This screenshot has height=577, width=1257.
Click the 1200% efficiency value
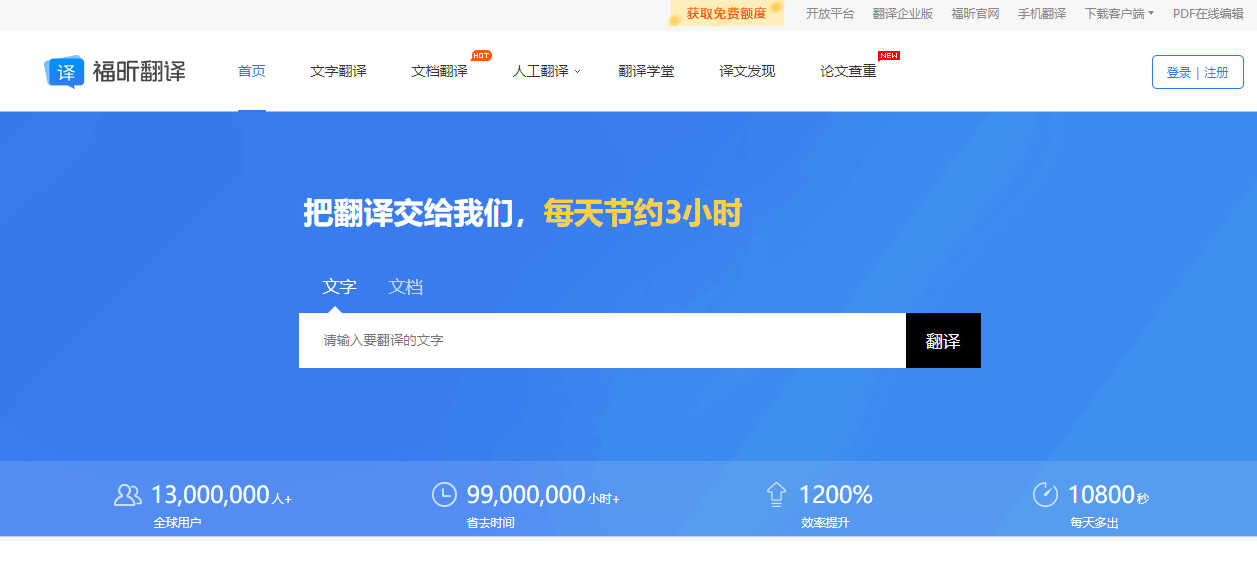point(836,495)
